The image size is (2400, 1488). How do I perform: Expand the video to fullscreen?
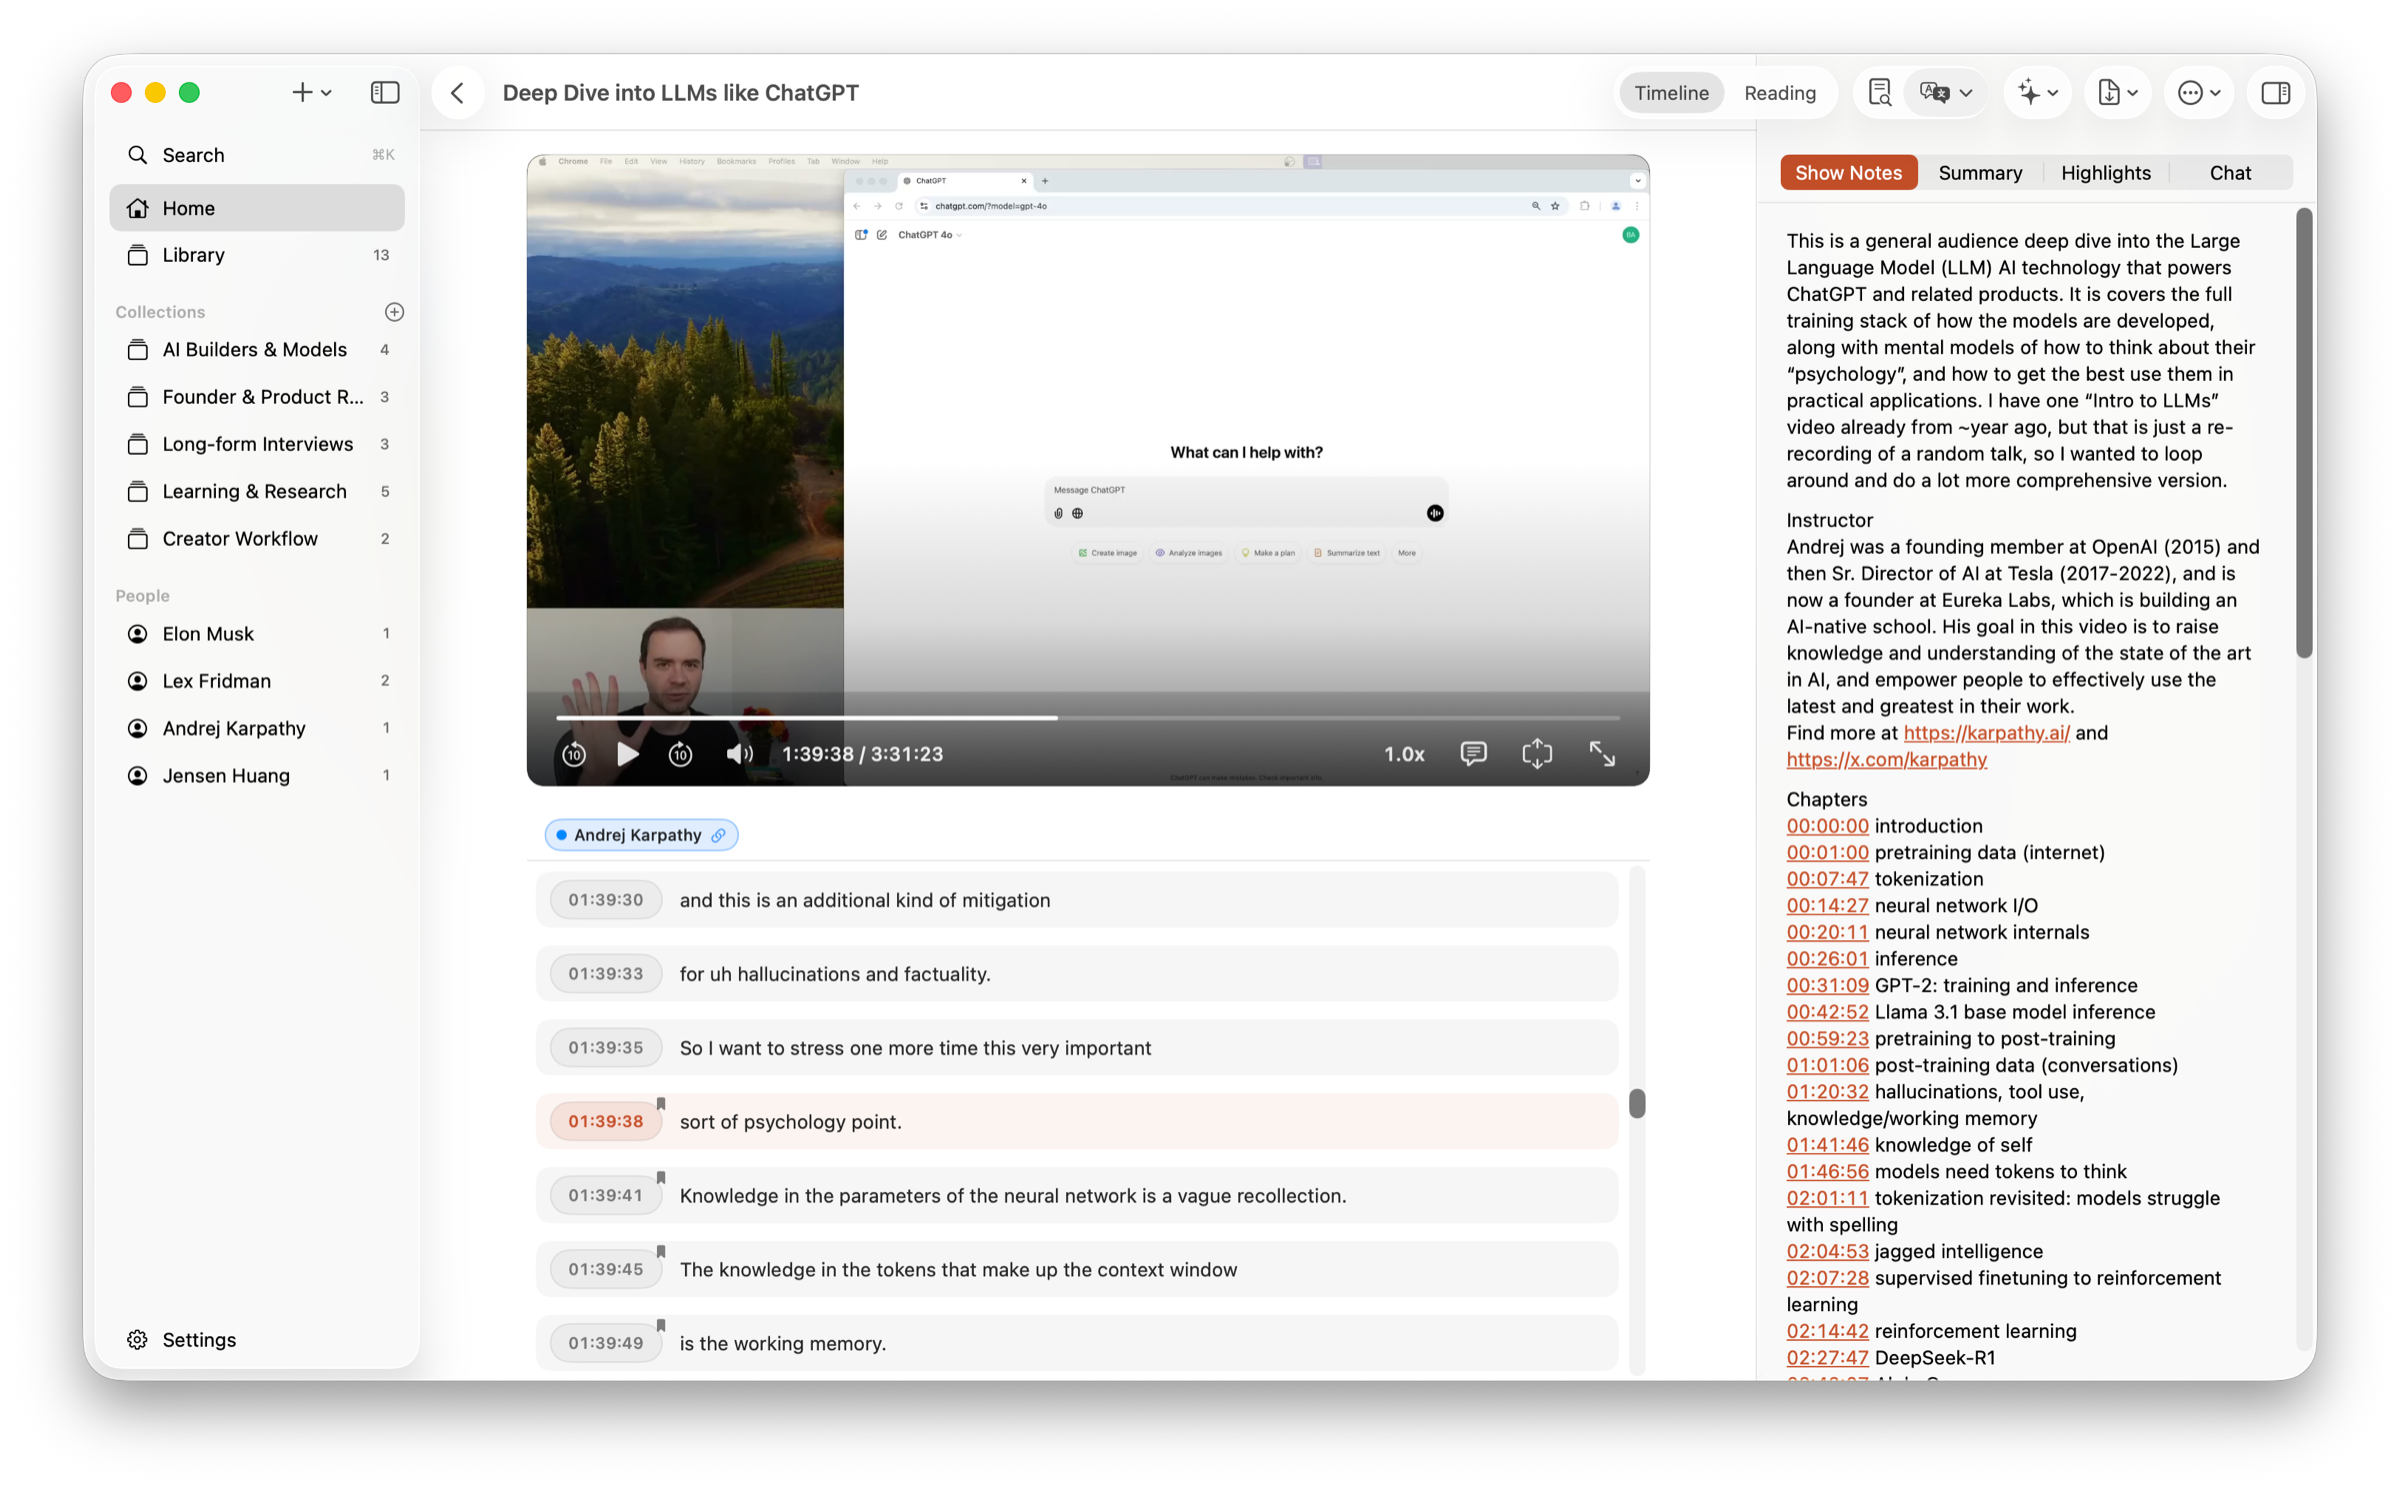1602,753
